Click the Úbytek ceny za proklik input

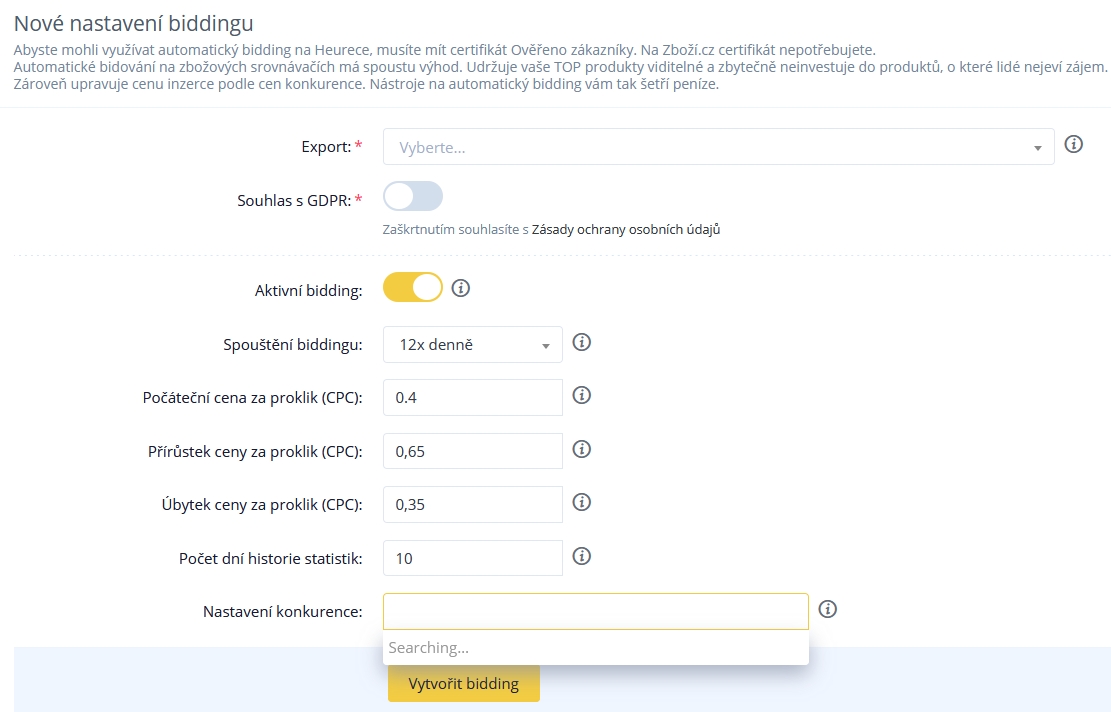coord(473,504)
